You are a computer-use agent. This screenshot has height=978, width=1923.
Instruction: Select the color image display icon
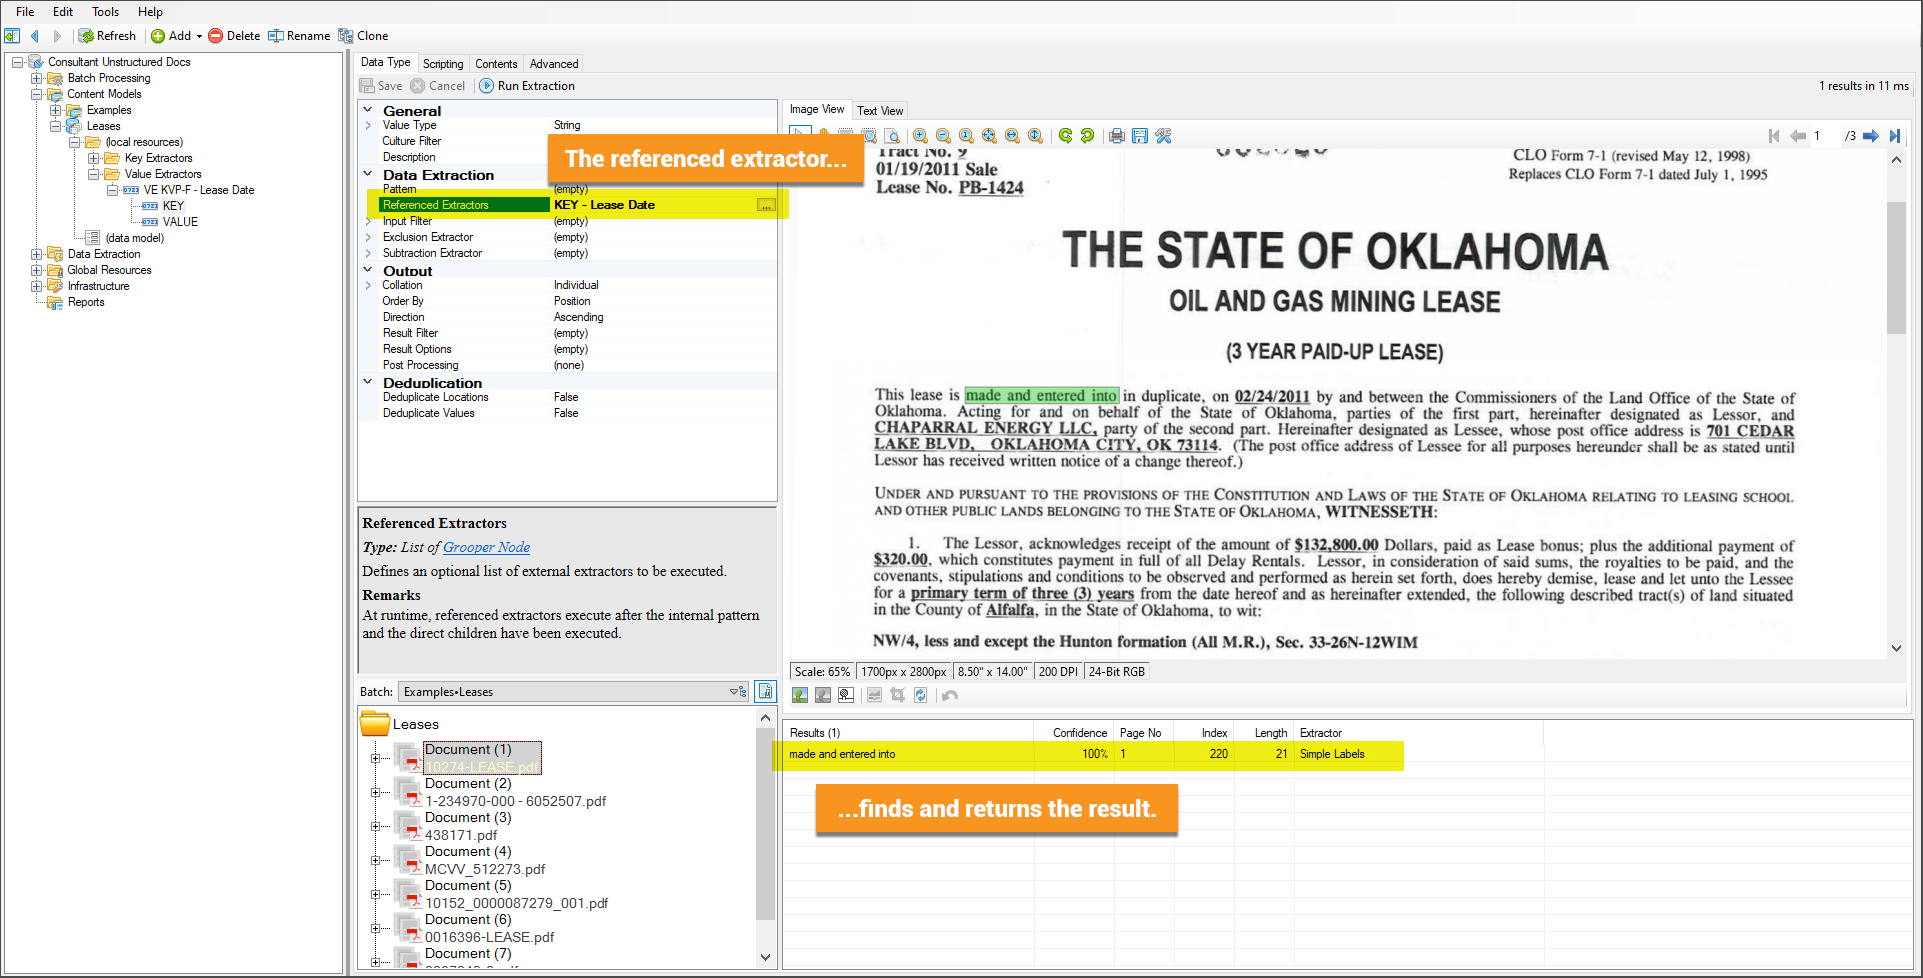click(x=800, y=695)
